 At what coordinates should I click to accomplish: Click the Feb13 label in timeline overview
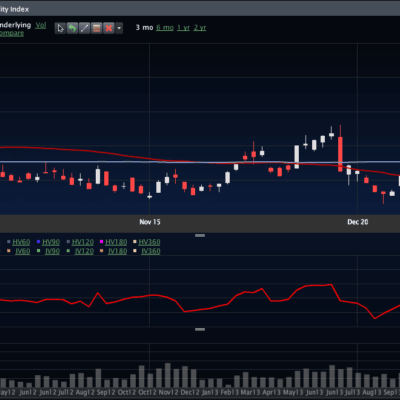click(229, 392)
